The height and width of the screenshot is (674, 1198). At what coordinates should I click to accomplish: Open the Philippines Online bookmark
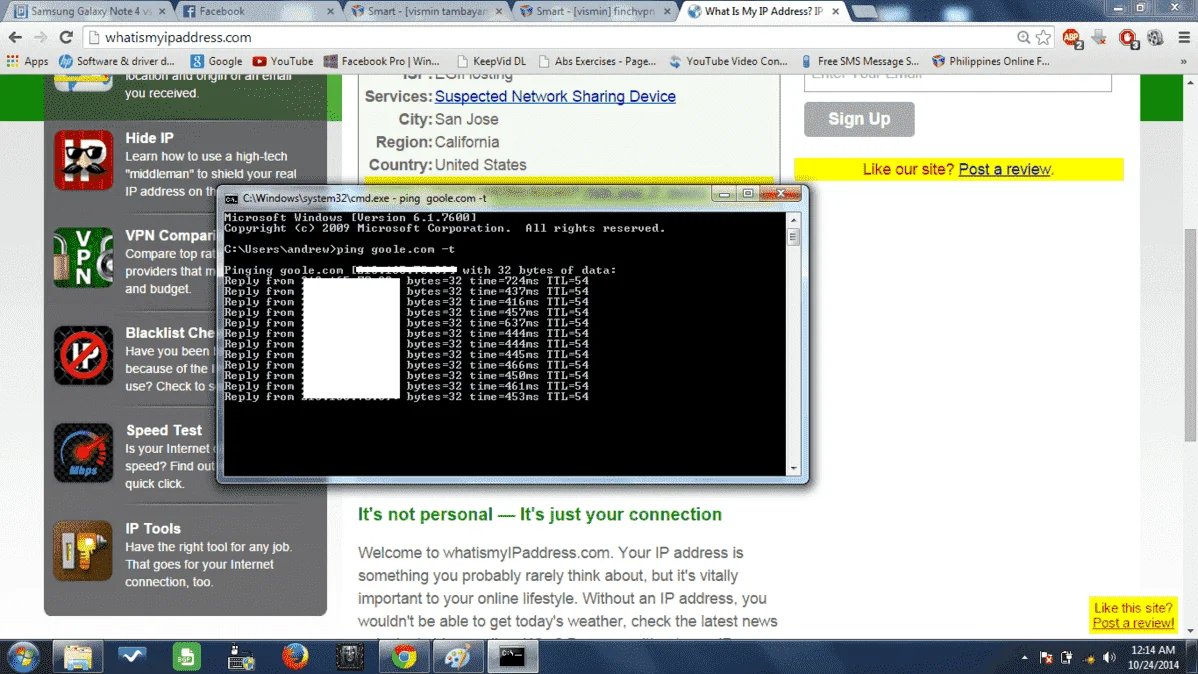pos(991,61)
